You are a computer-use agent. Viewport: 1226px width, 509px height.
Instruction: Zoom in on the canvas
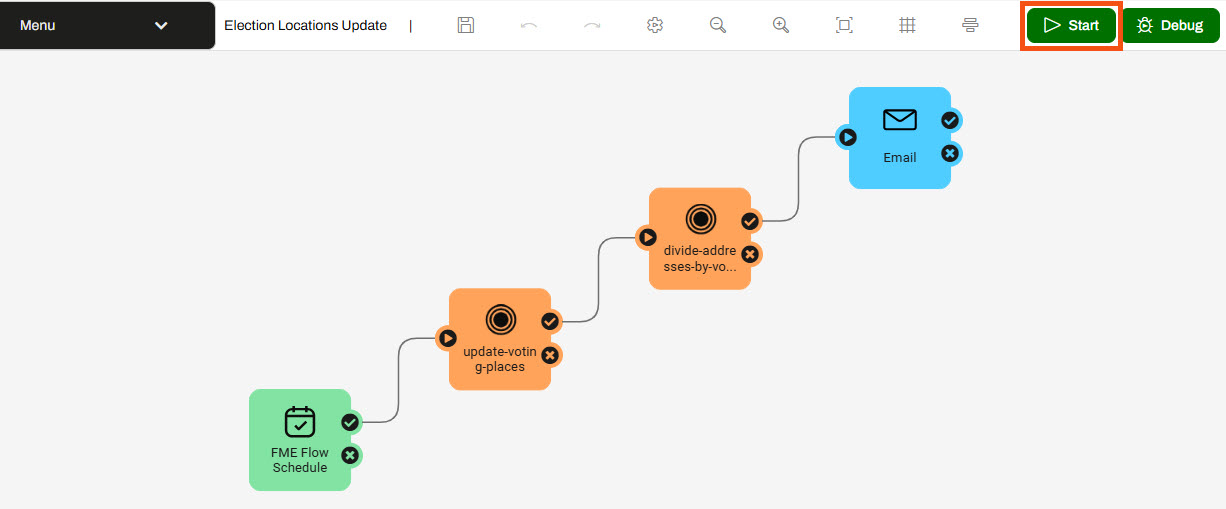[781, 25]
